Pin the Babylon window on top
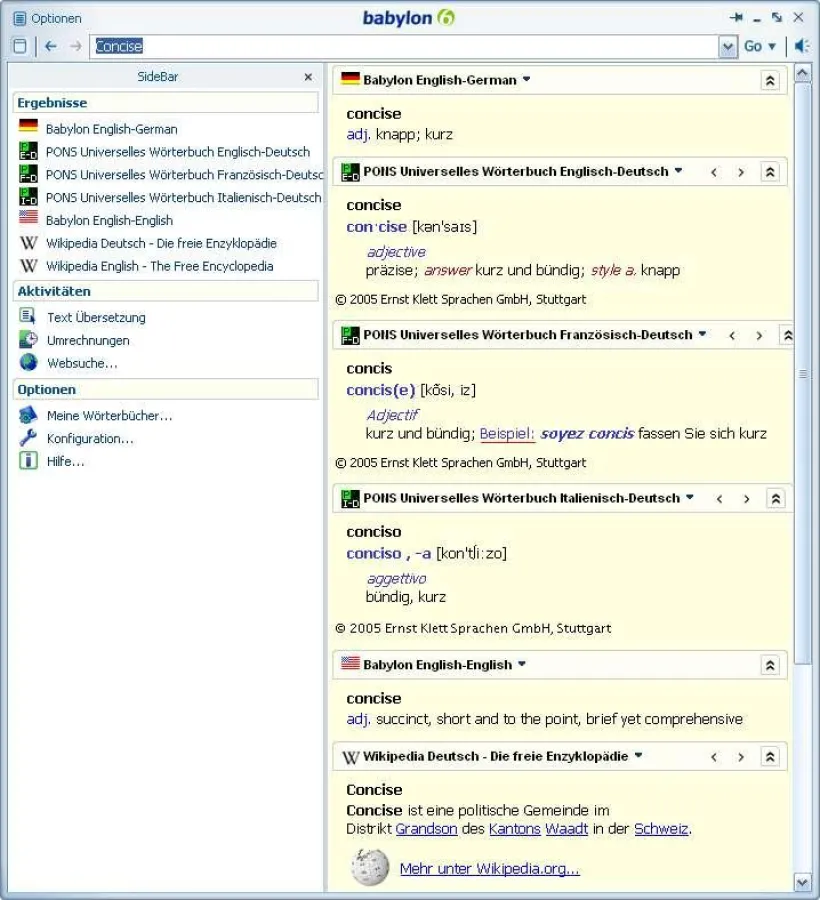The image size is (820, 900). [737, 18]
